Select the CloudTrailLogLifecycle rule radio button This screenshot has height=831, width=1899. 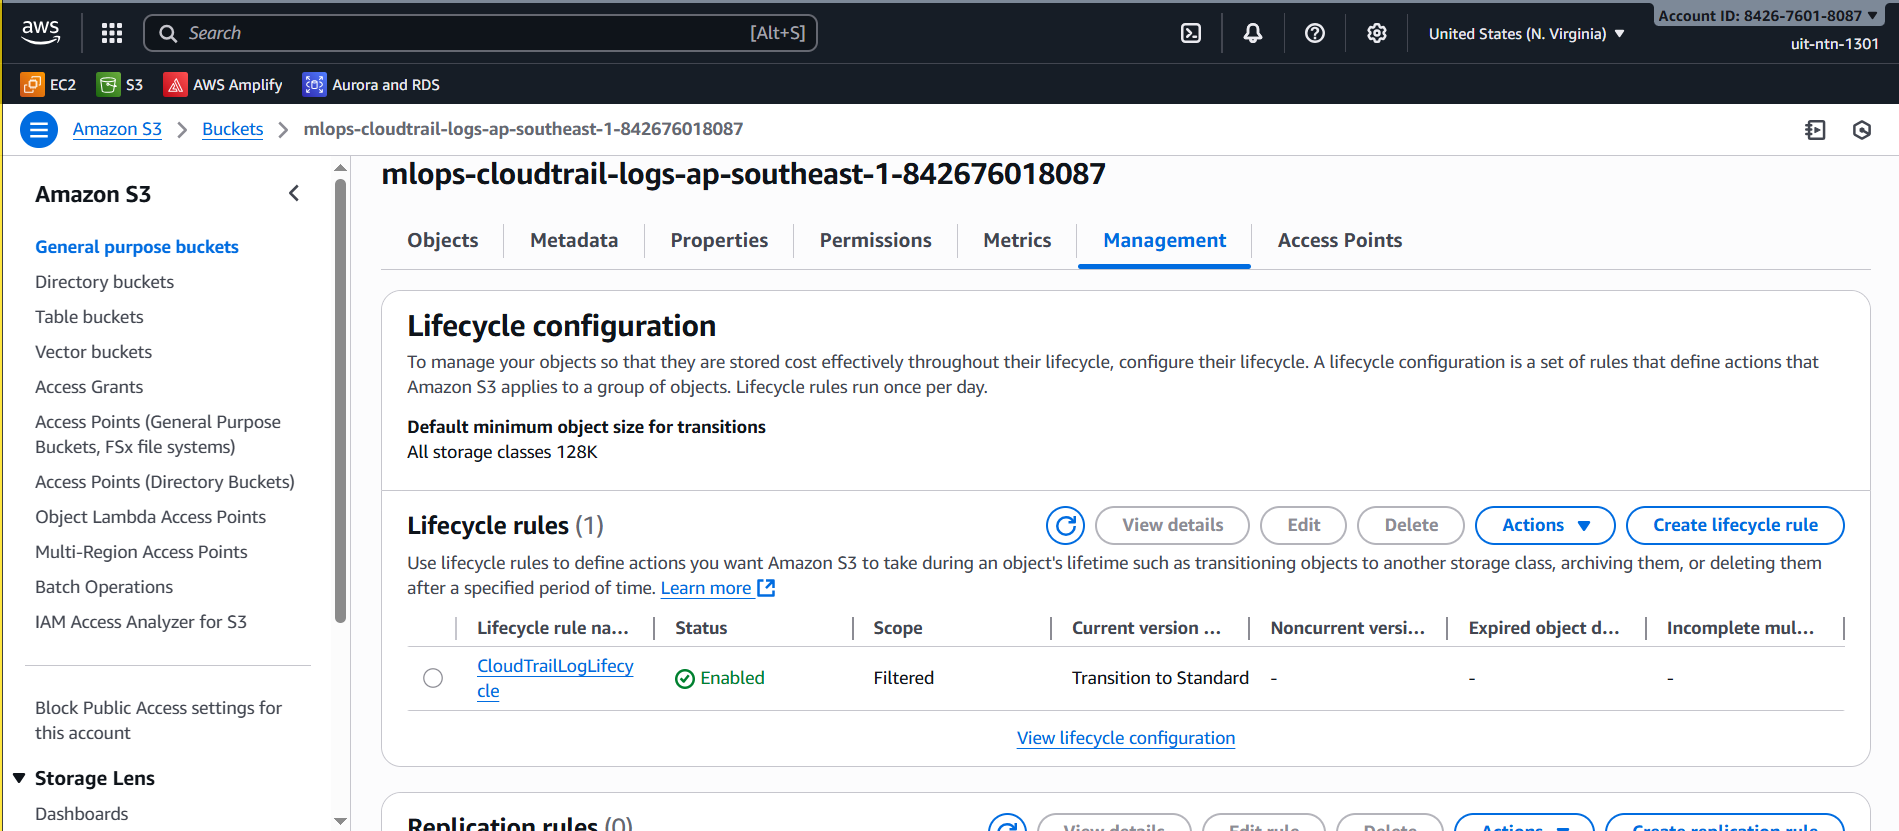point(433,678)
